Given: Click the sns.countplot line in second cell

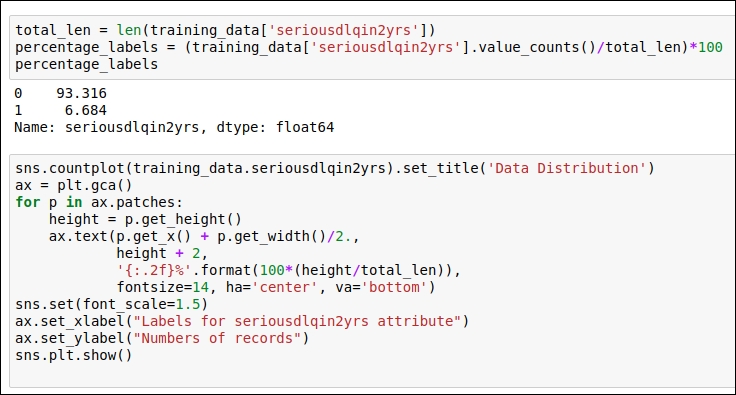Looking at the screenshot, I should pos(335,168).
